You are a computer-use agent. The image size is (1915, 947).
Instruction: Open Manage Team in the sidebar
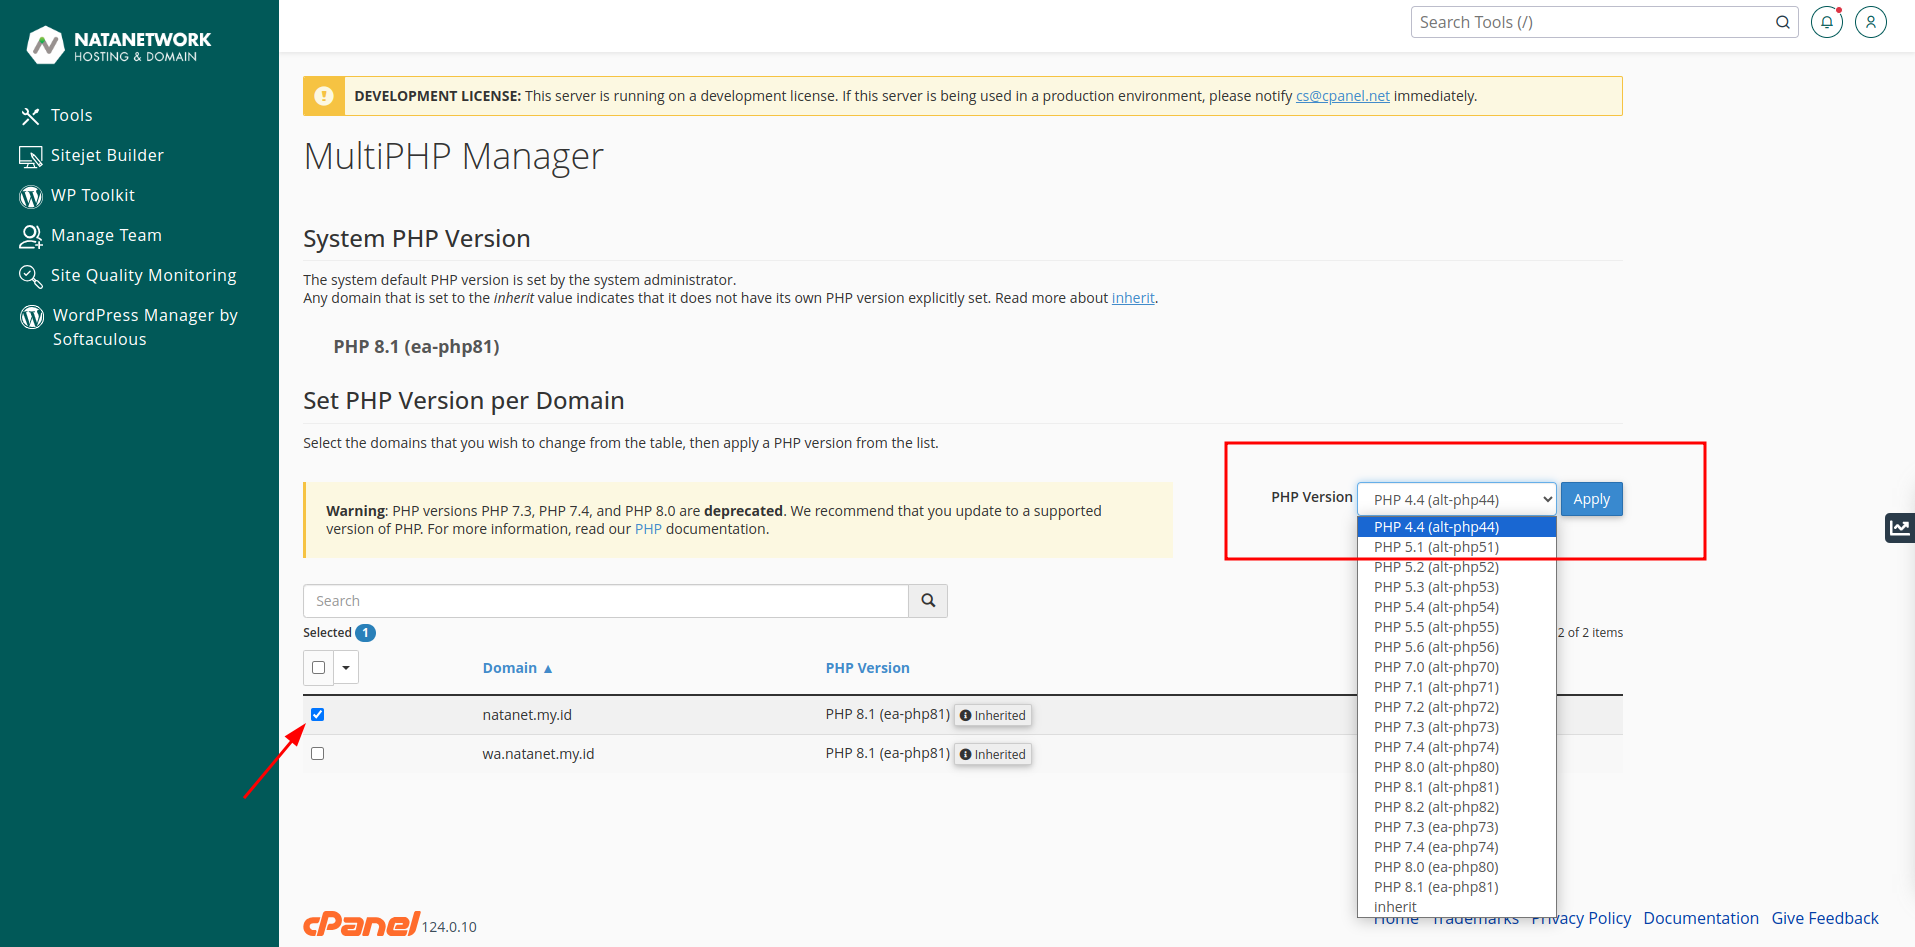[90, 235]
